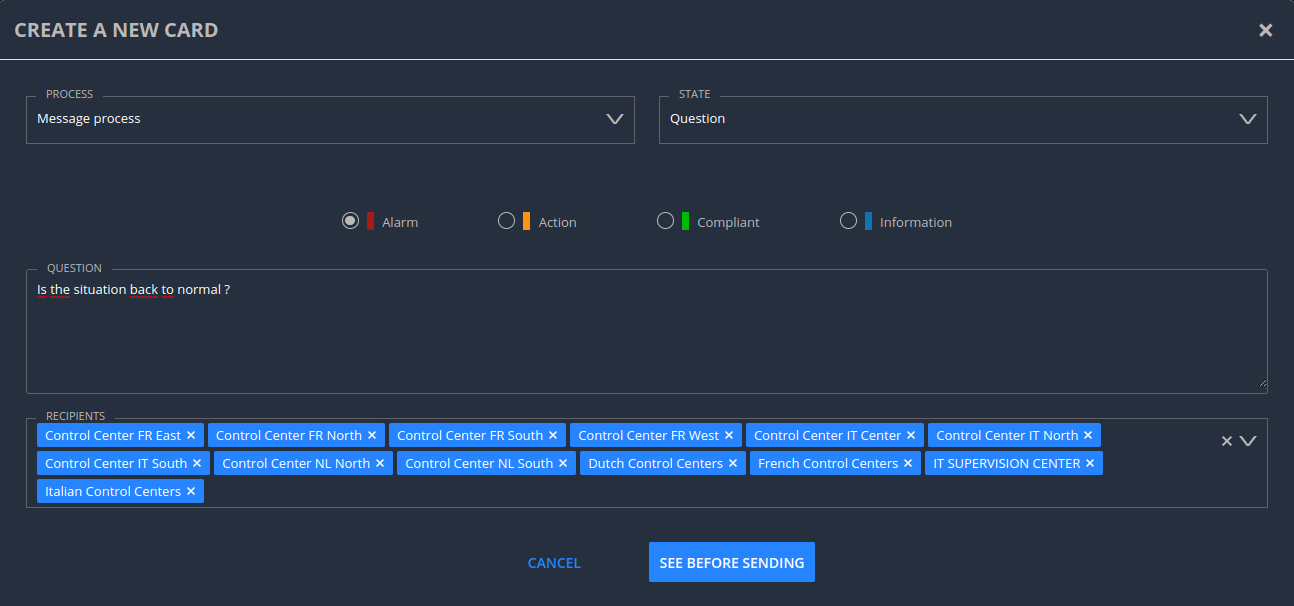Select the Information severity radio button
The width and height of the screenshot is (1294, 606).
coord(848,220)
